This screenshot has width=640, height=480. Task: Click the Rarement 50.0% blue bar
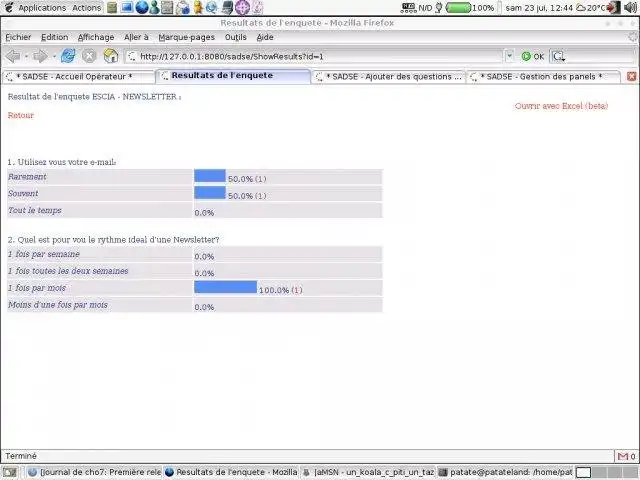(x=210, y=176)
